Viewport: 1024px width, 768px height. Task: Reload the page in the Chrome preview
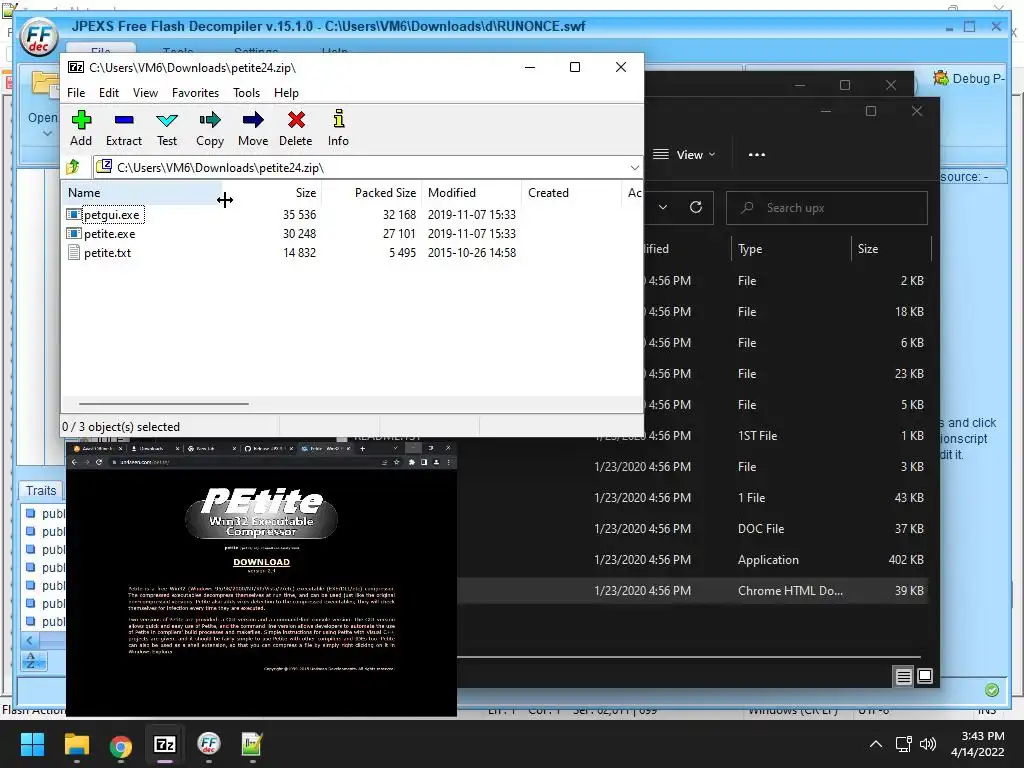point(99,462)
